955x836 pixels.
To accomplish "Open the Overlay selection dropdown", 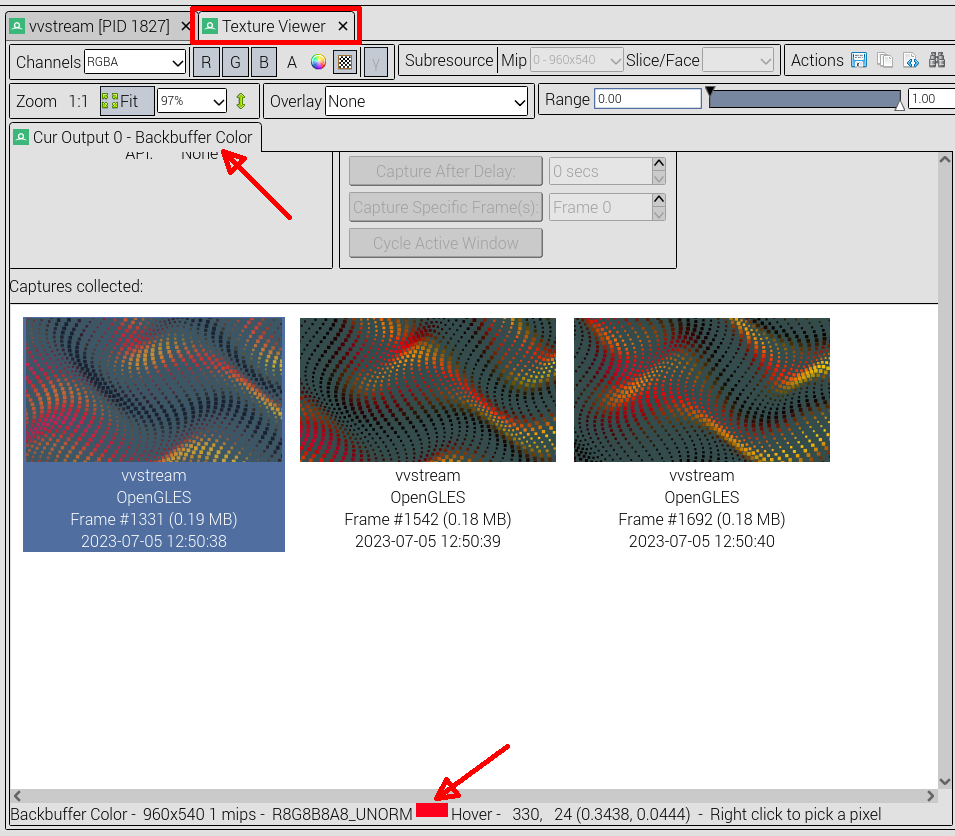I will coord(425,100).
